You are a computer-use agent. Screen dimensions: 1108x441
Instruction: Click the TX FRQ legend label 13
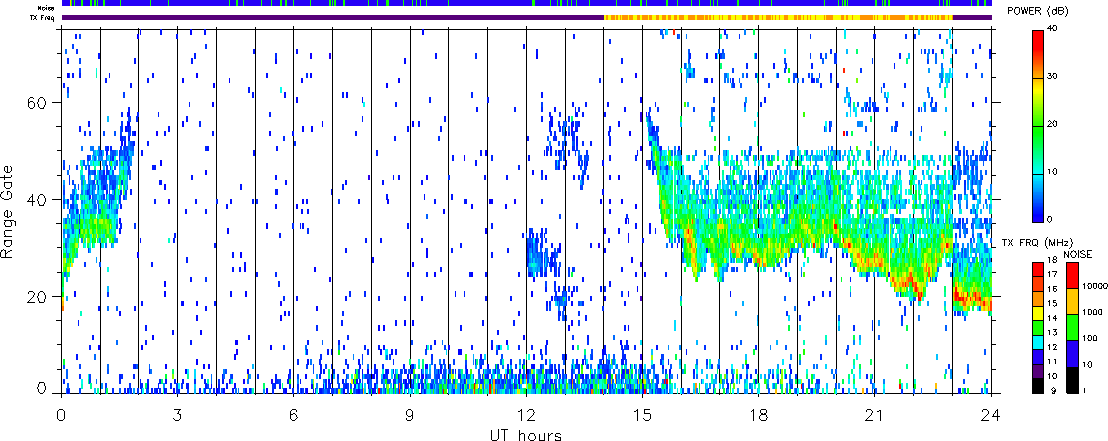click(1053, 333)
